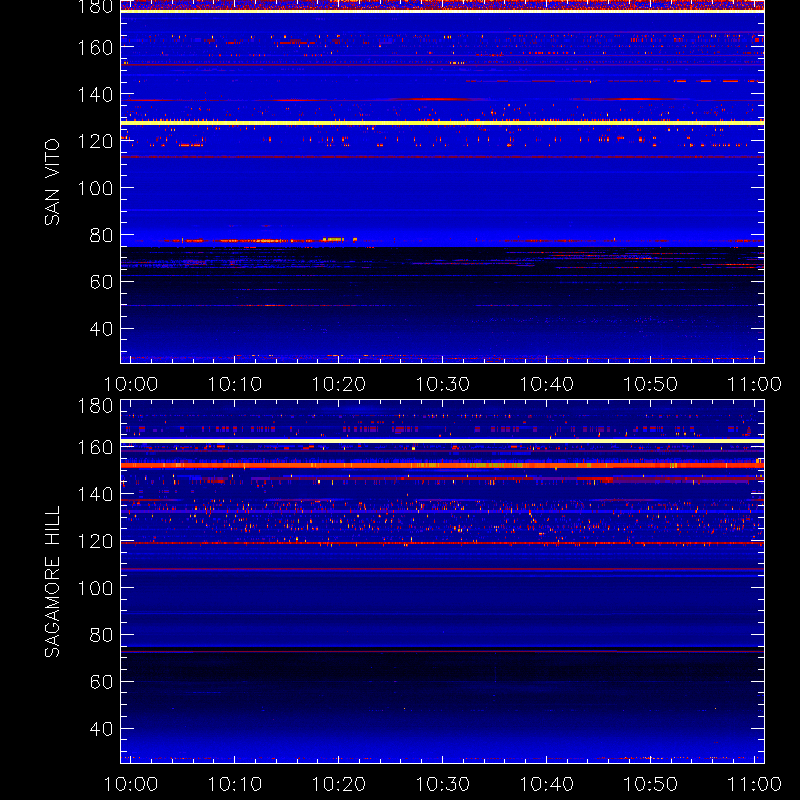
Task: Choose the 80 label on Sagamore Hill axis
Action: pos(101,635)
